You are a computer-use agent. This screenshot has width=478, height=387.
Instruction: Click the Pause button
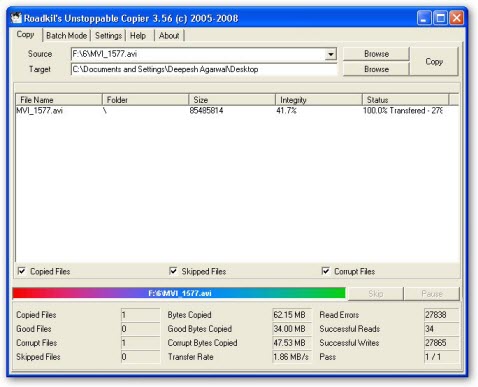432,294
